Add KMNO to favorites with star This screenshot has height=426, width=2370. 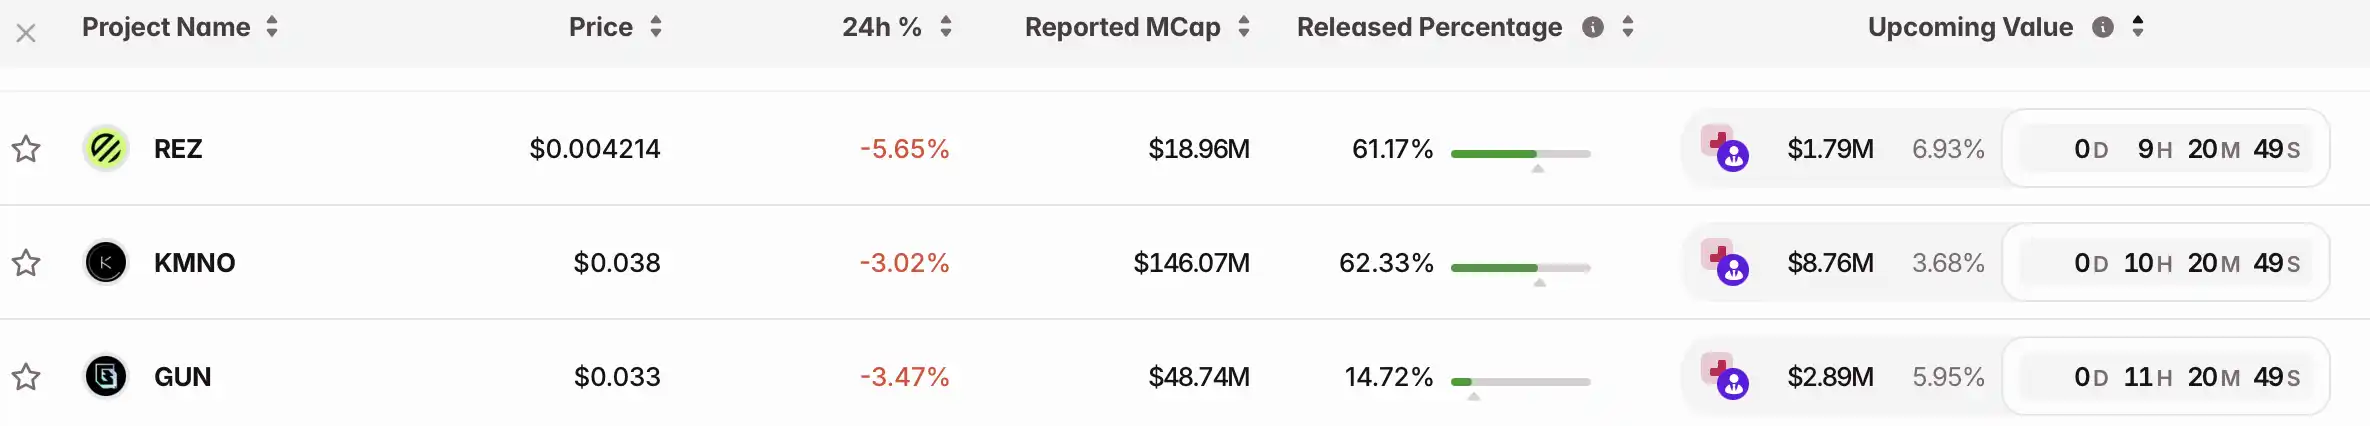(26, 263)
